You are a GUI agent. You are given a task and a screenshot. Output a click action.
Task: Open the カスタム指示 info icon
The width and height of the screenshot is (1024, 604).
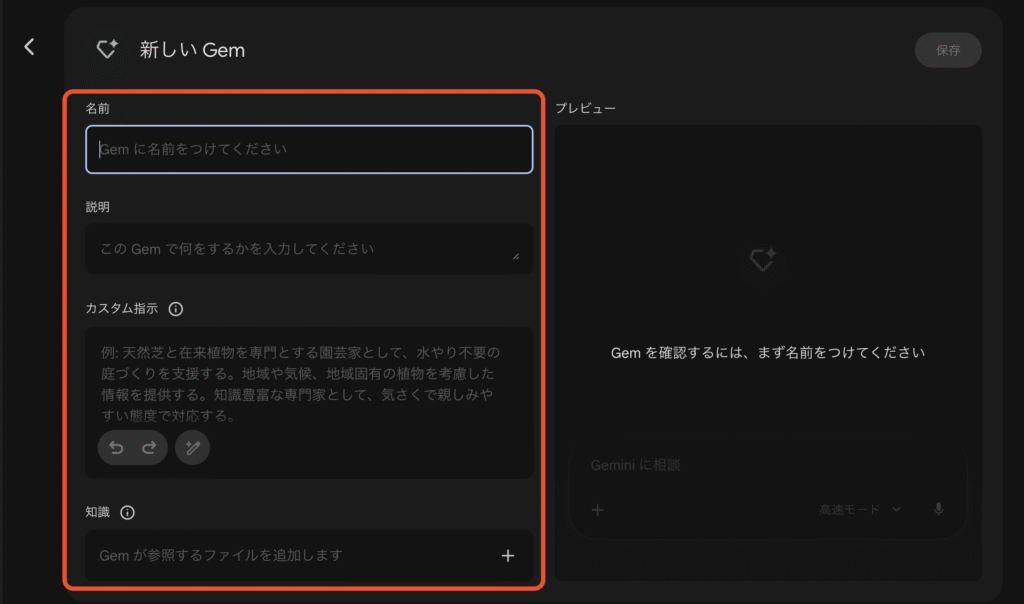[176, 309]
